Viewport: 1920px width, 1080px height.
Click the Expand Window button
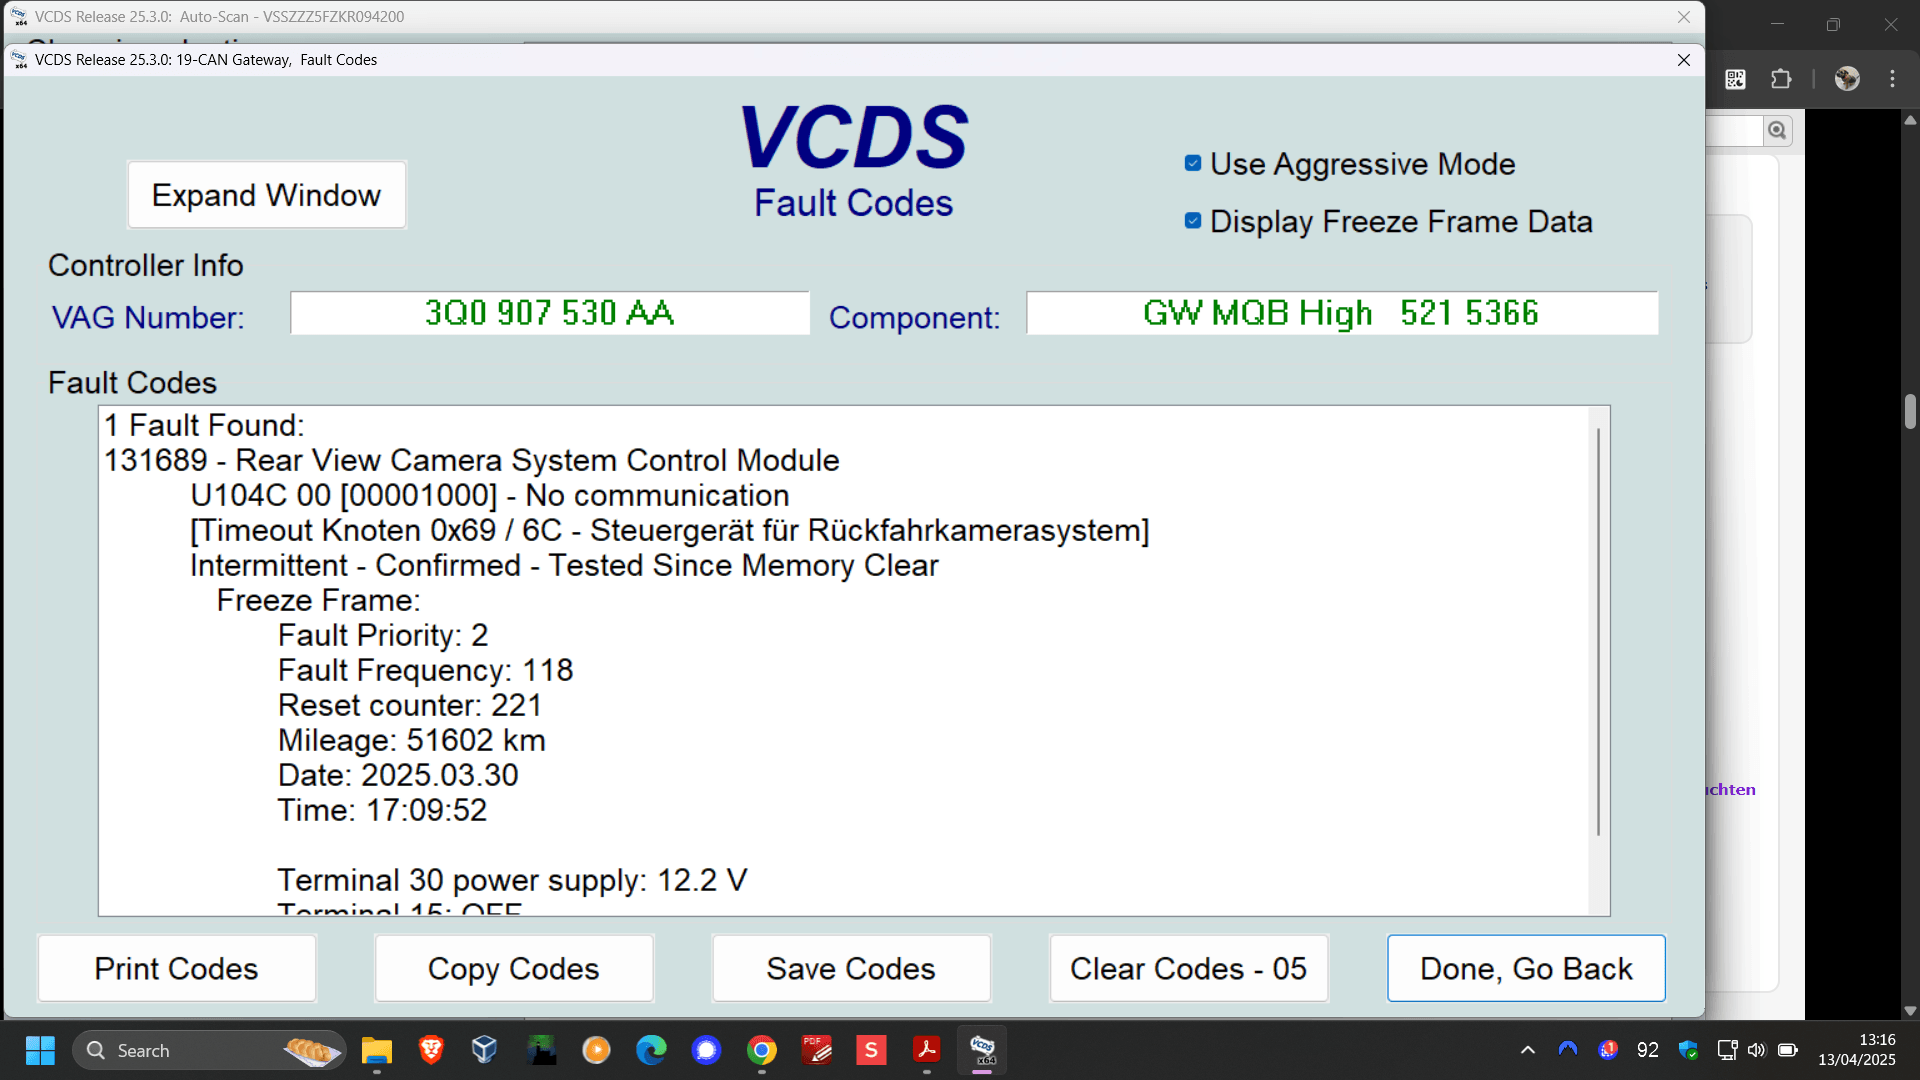click(266, 195)
